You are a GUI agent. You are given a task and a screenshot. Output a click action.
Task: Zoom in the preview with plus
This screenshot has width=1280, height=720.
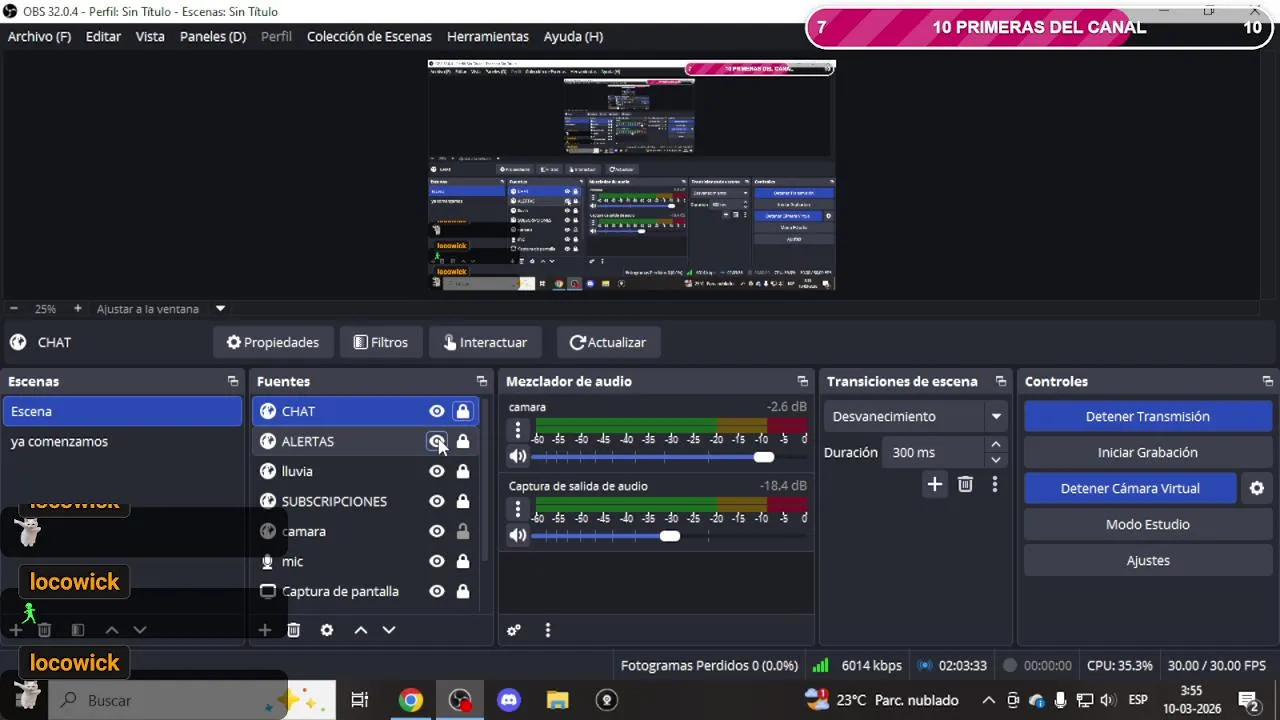pos(78,309)
